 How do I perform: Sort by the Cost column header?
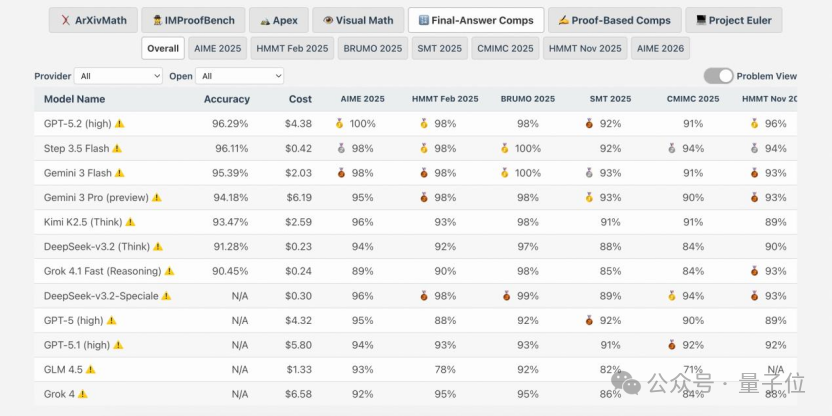300,99
